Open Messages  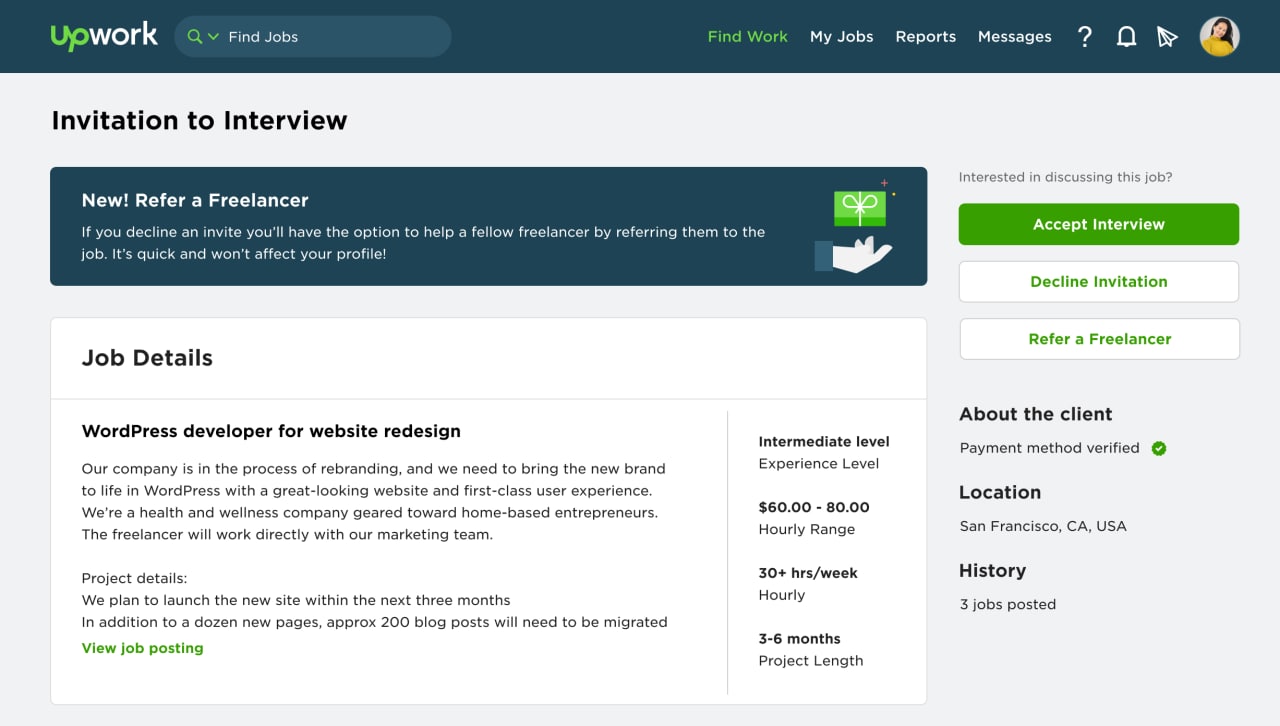point(1014,37)
